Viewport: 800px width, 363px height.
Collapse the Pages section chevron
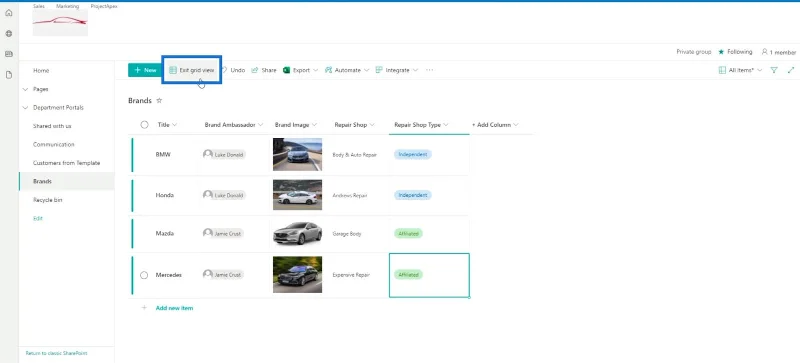(25, 89)
